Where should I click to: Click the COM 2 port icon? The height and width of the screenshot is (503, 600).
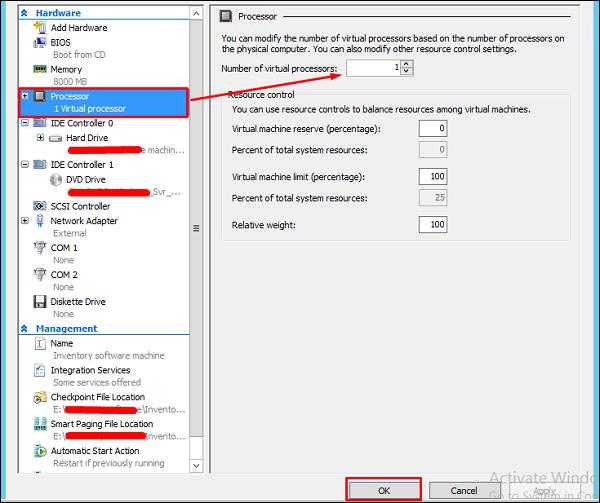[x=40, y=274]
